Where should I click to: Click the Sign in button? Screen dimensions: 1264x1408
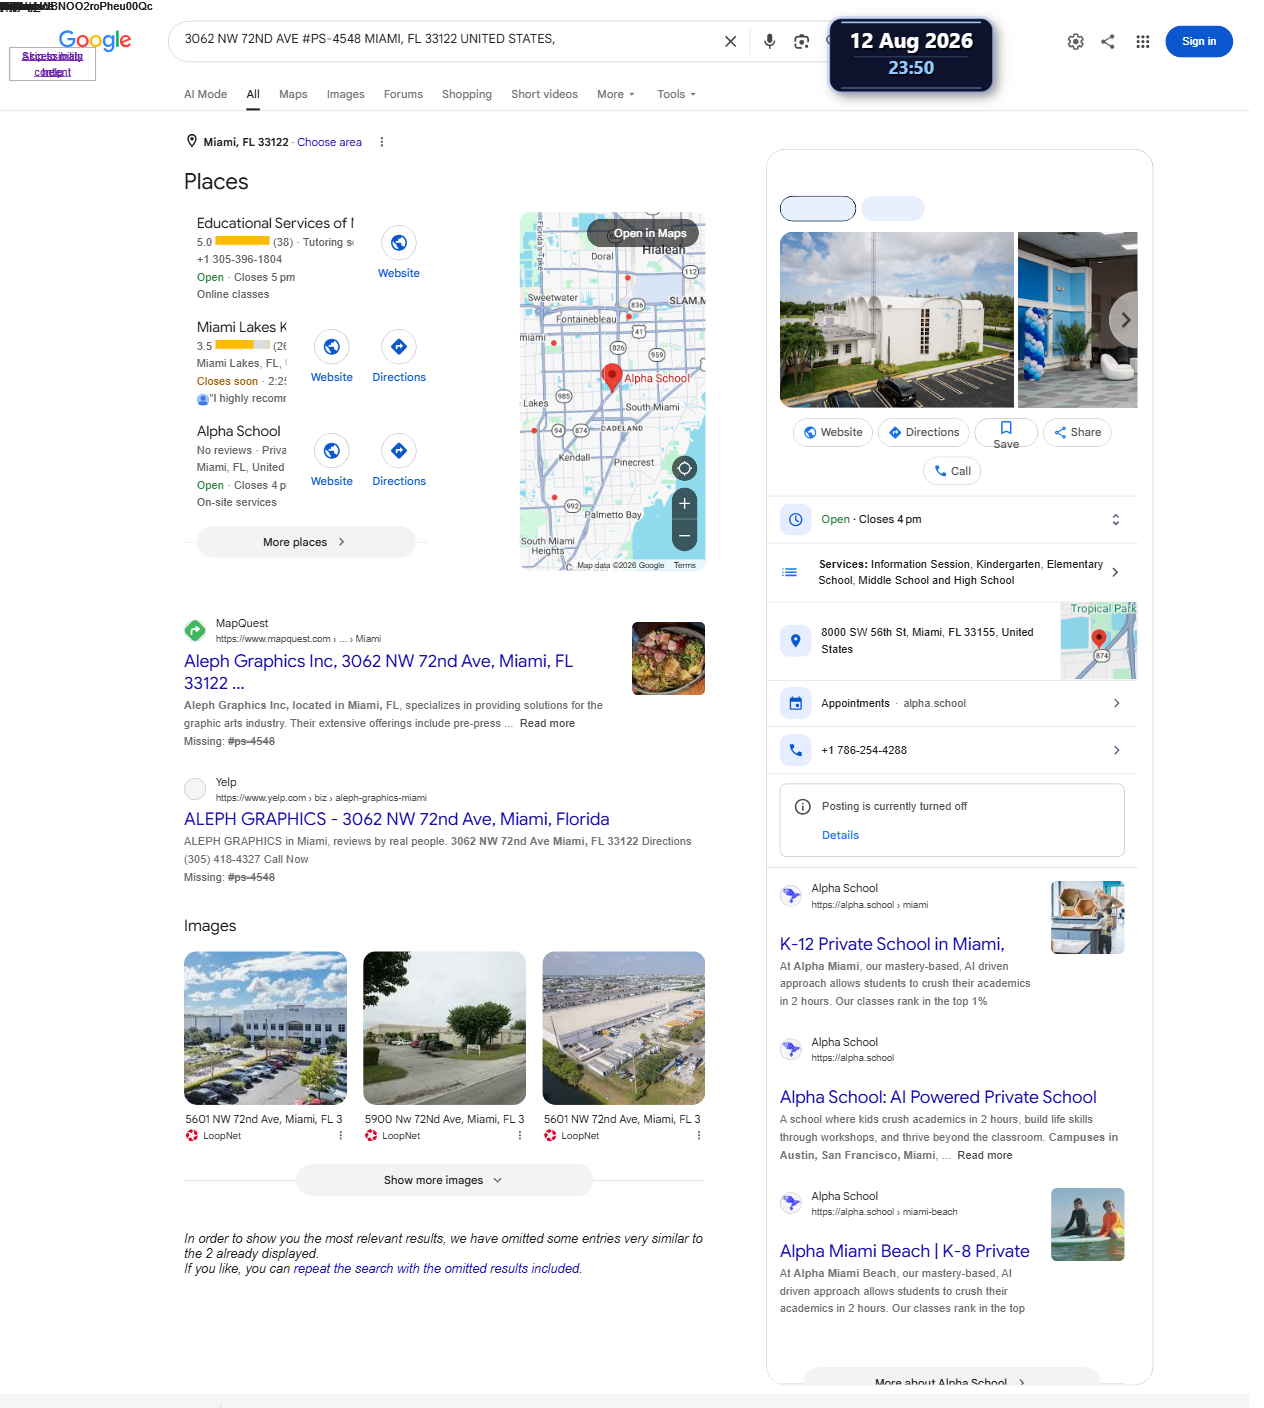1199,41
